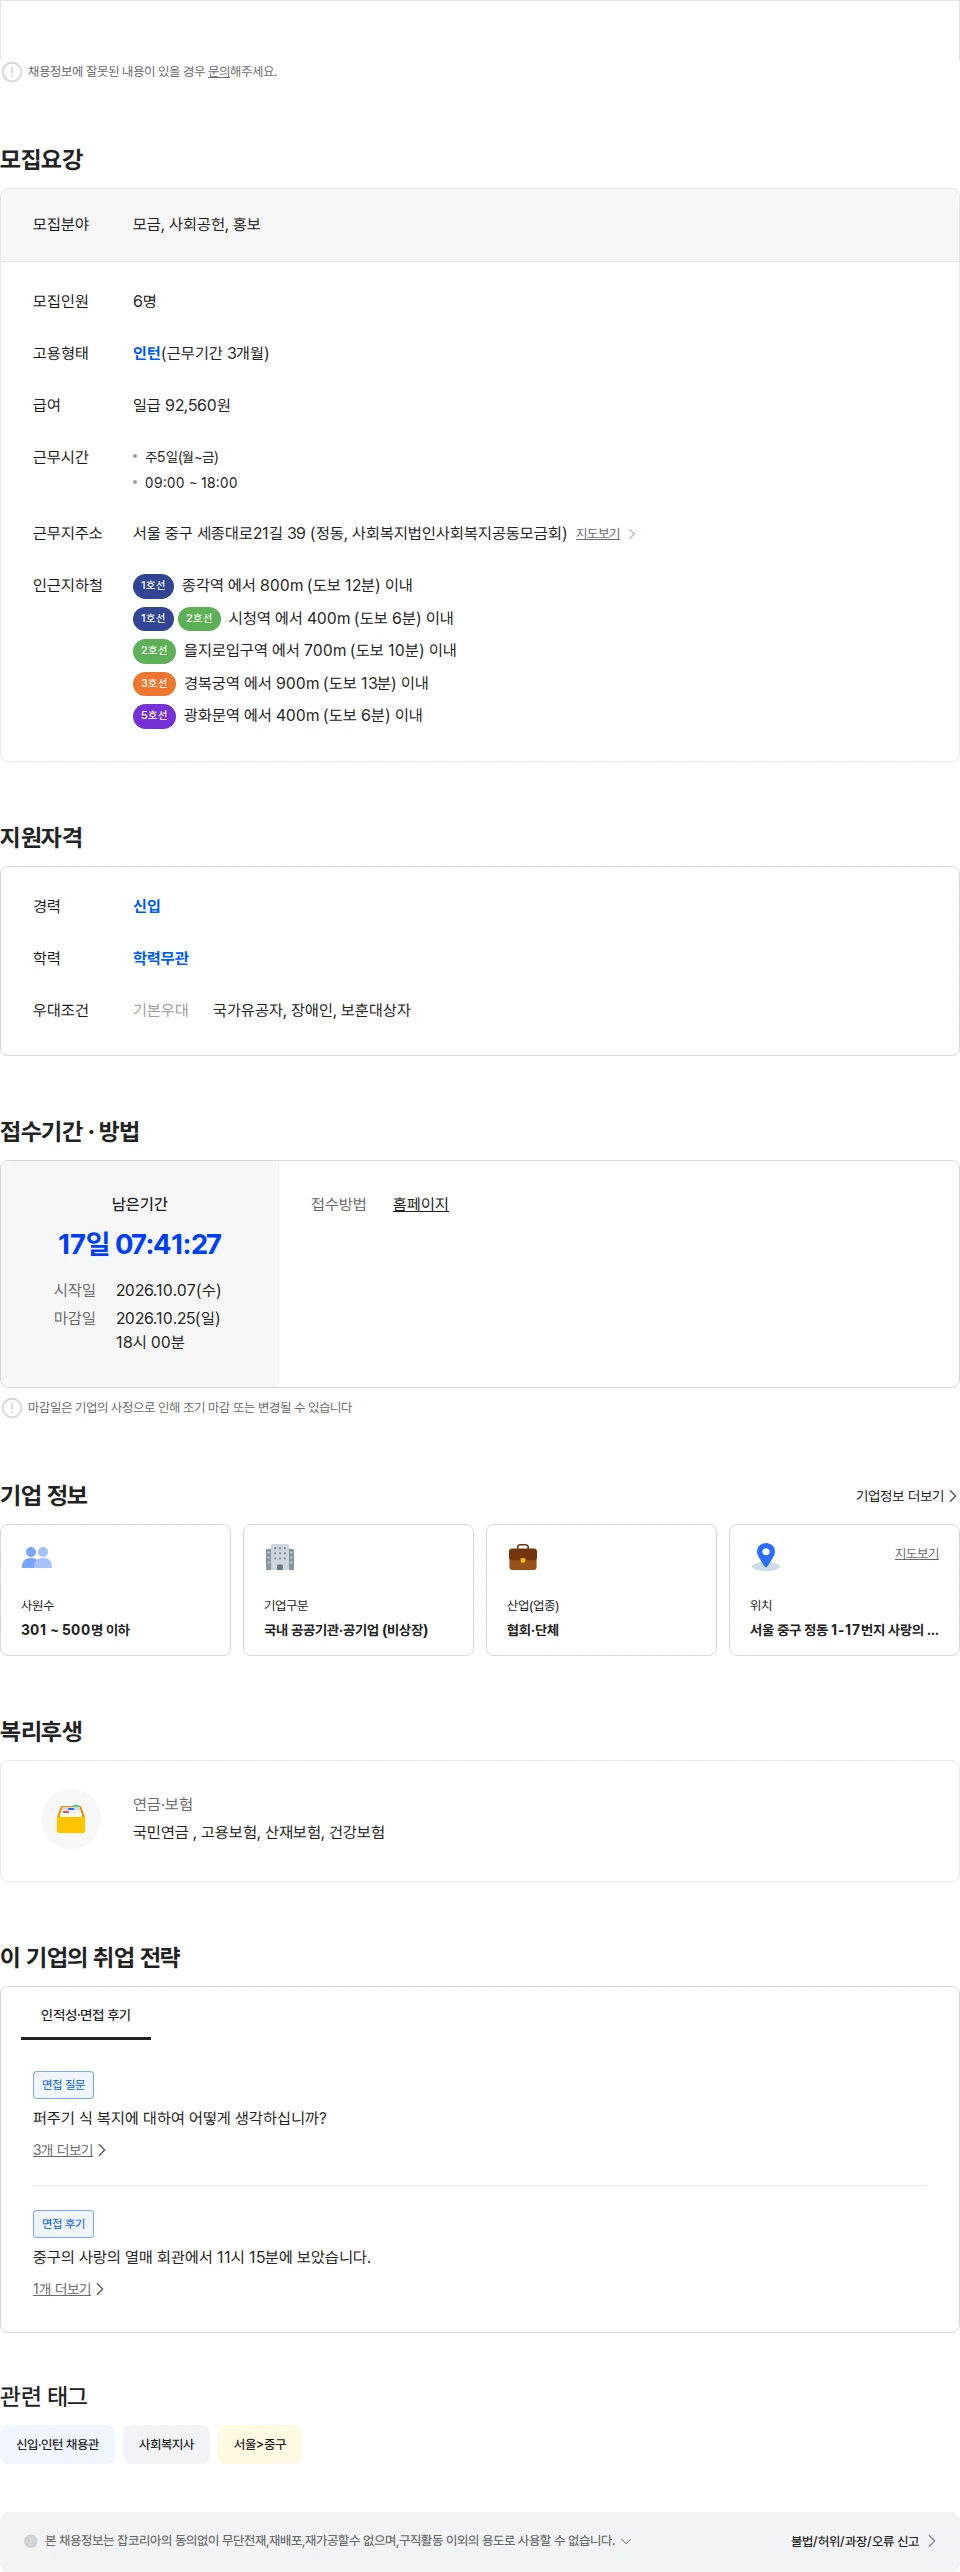Expand 1개 더보기 interview reviews
Viewport: 960px width, 2572px height.
(x=68, y=2289)
